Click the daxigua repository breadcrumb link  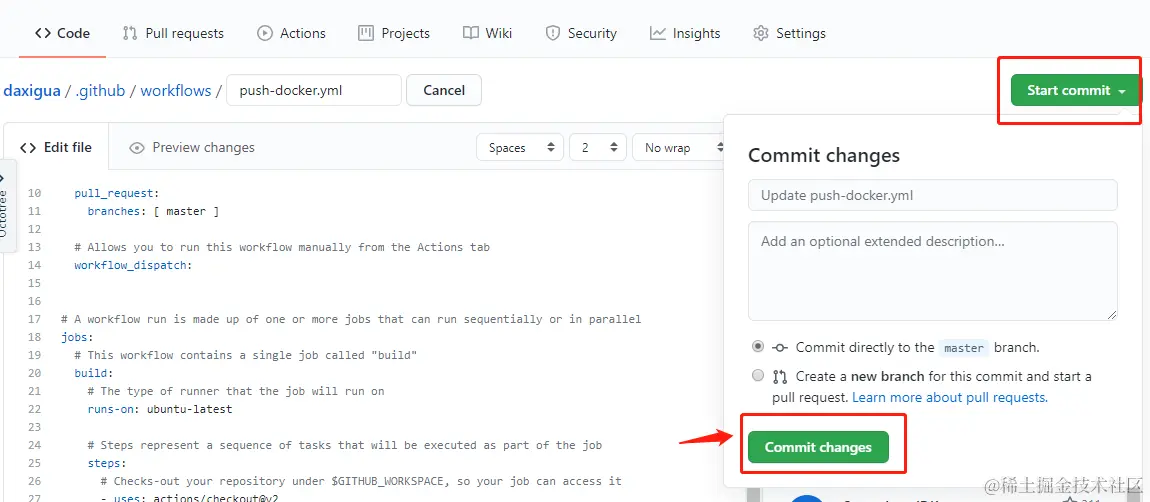pyautogui.click(x=32, y=91)
